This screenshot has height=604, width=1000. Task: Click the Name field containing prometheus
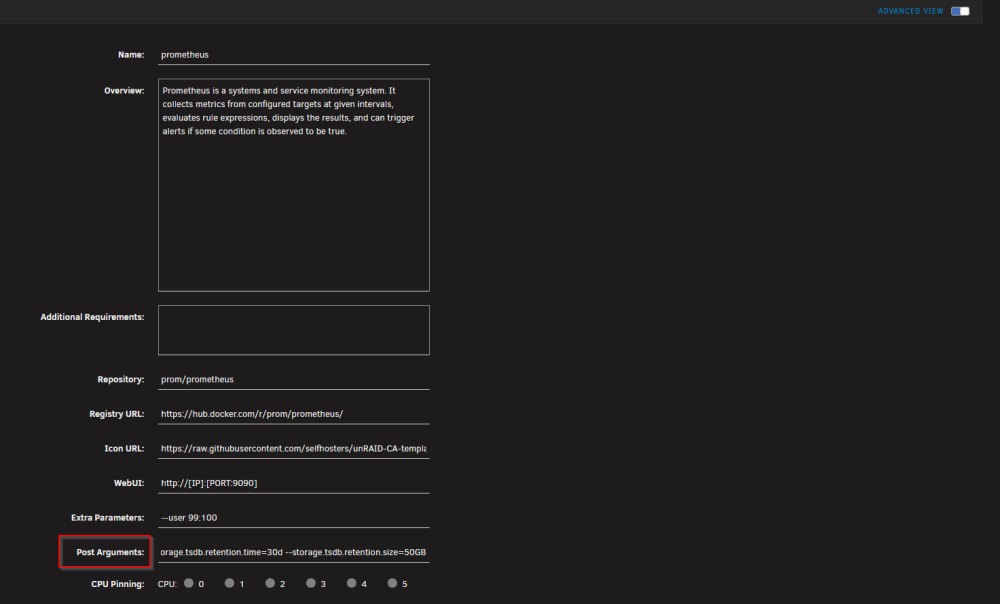pyautogui.click(x=293, y=55)
